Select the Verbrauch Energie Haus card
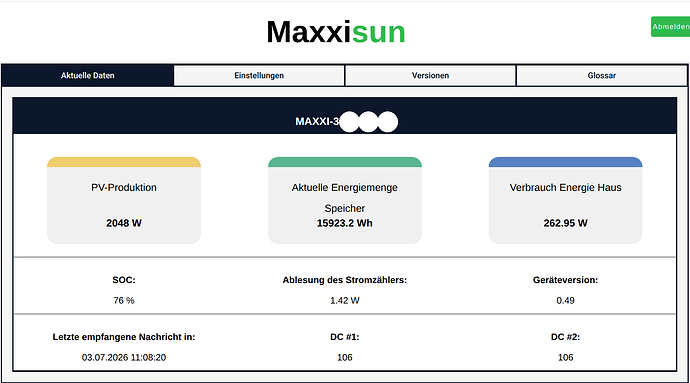This screenshot has height=383, width=690. 565,200
